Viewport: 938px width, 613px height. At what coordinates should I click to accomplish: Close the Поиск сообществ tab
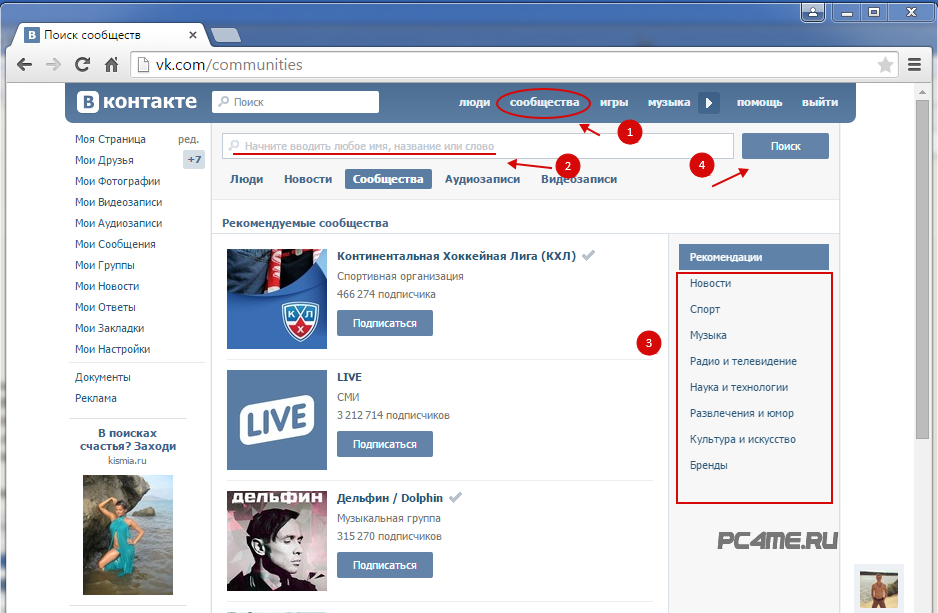coord(193,35)
